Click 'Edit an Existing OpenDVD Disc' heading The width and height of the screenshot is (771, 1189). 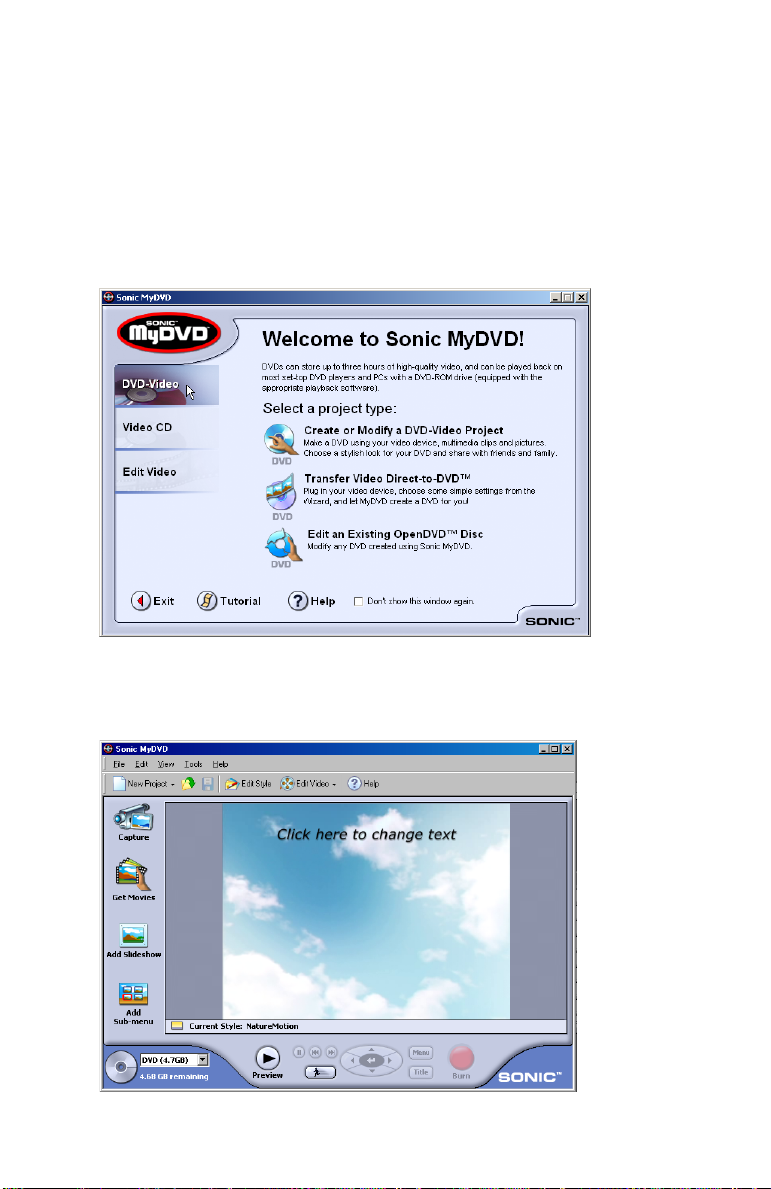pyautogui.click(x=395, y=534)
